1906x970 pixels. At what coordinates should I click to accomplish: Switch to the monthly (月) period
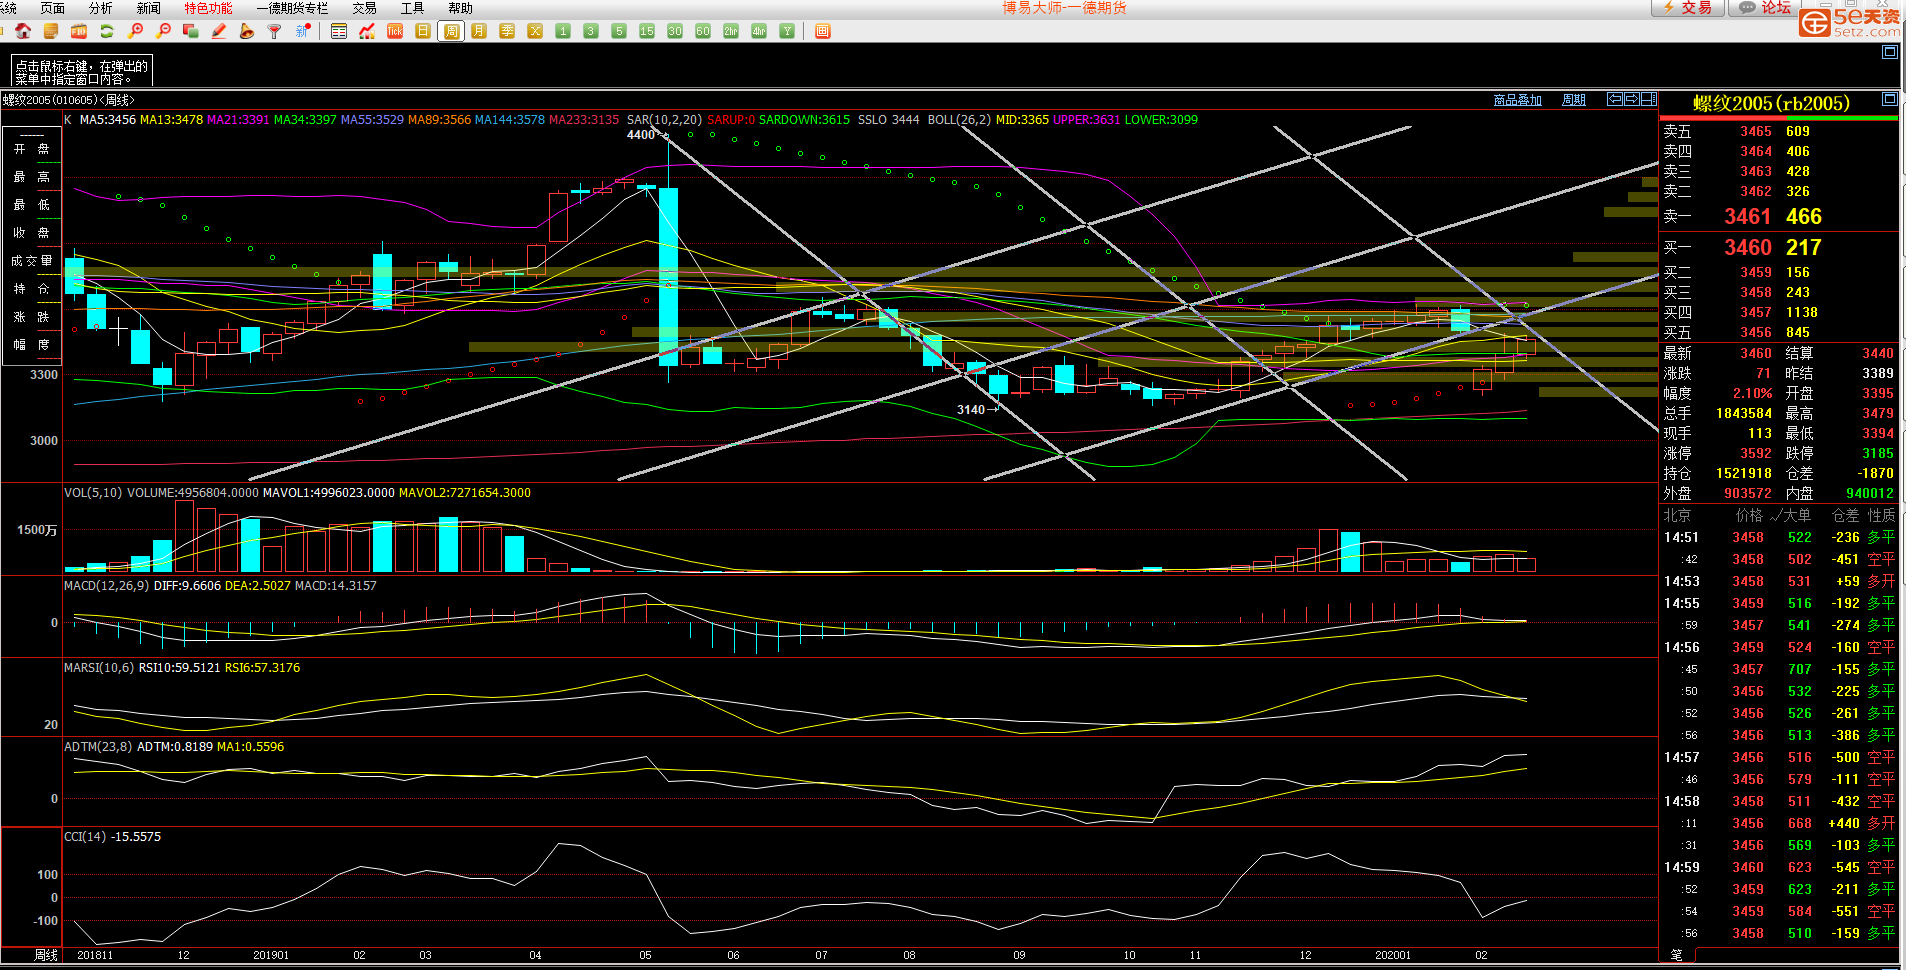point(479,31)
